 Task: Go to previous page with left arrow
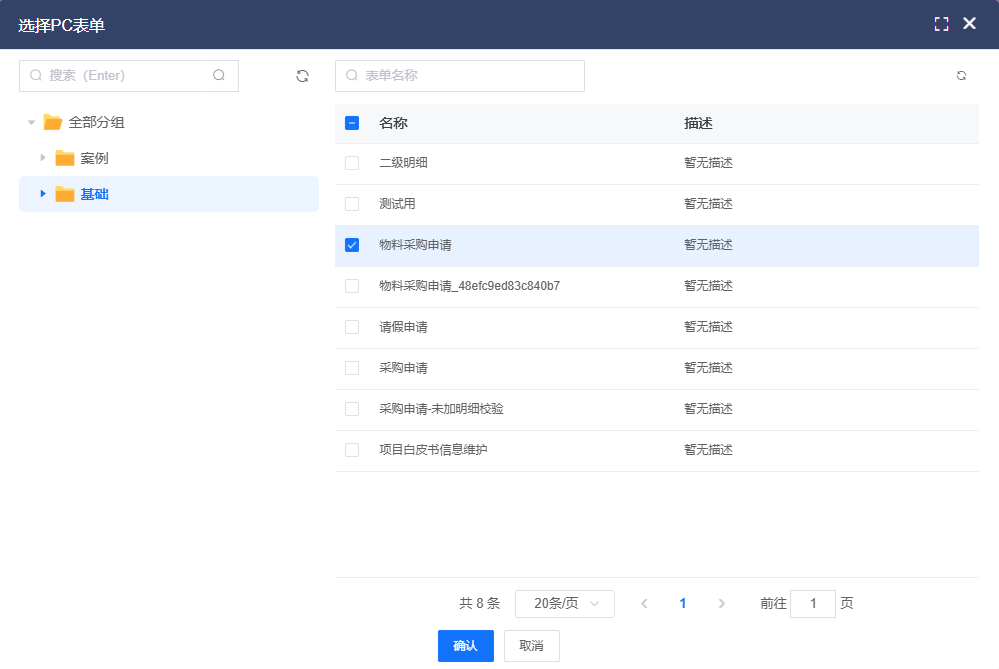click(644, 603)
